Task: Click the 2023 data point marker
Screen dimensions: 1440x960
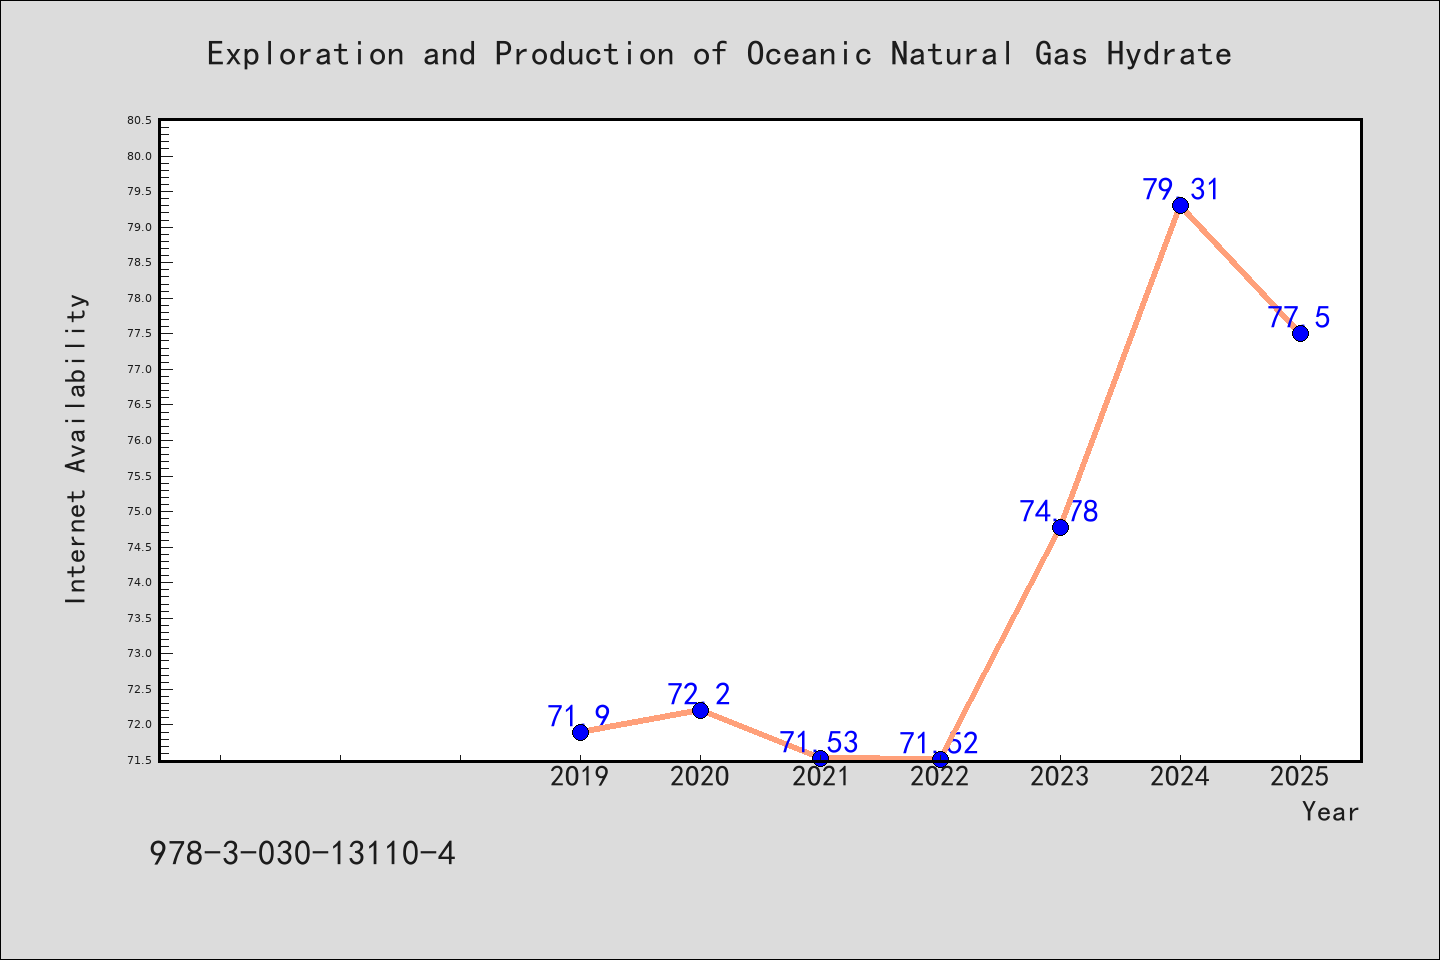Action: [1060, 527]
